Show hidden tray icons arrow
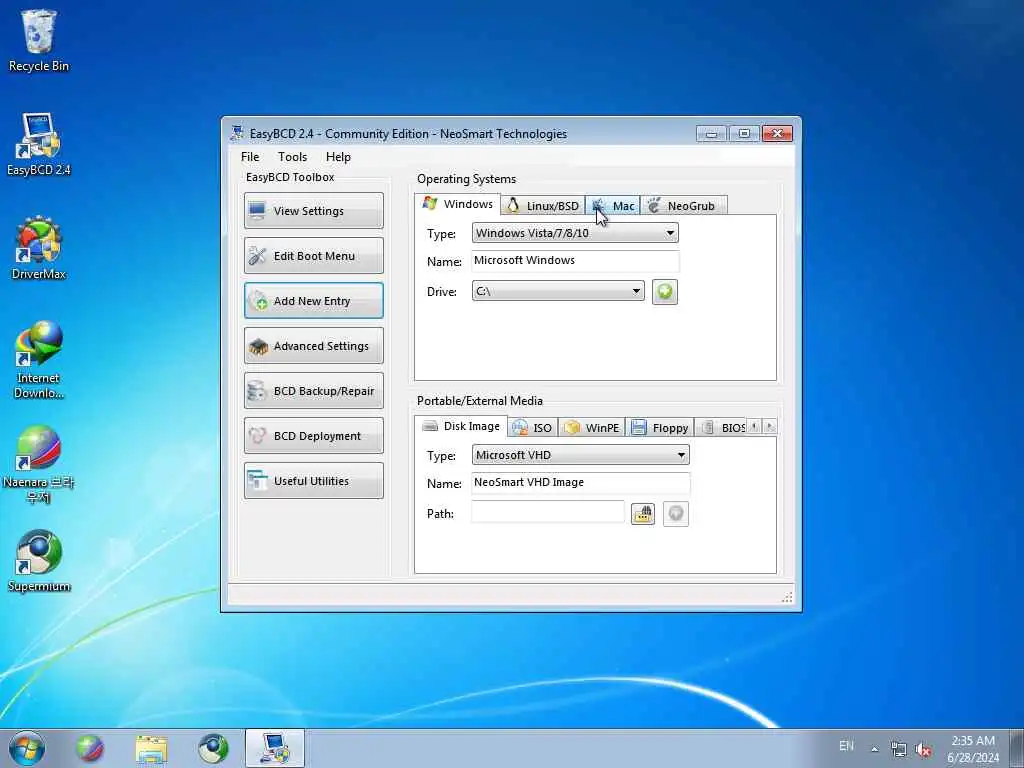Viewport: 1024px width, 768px height. 874,749
